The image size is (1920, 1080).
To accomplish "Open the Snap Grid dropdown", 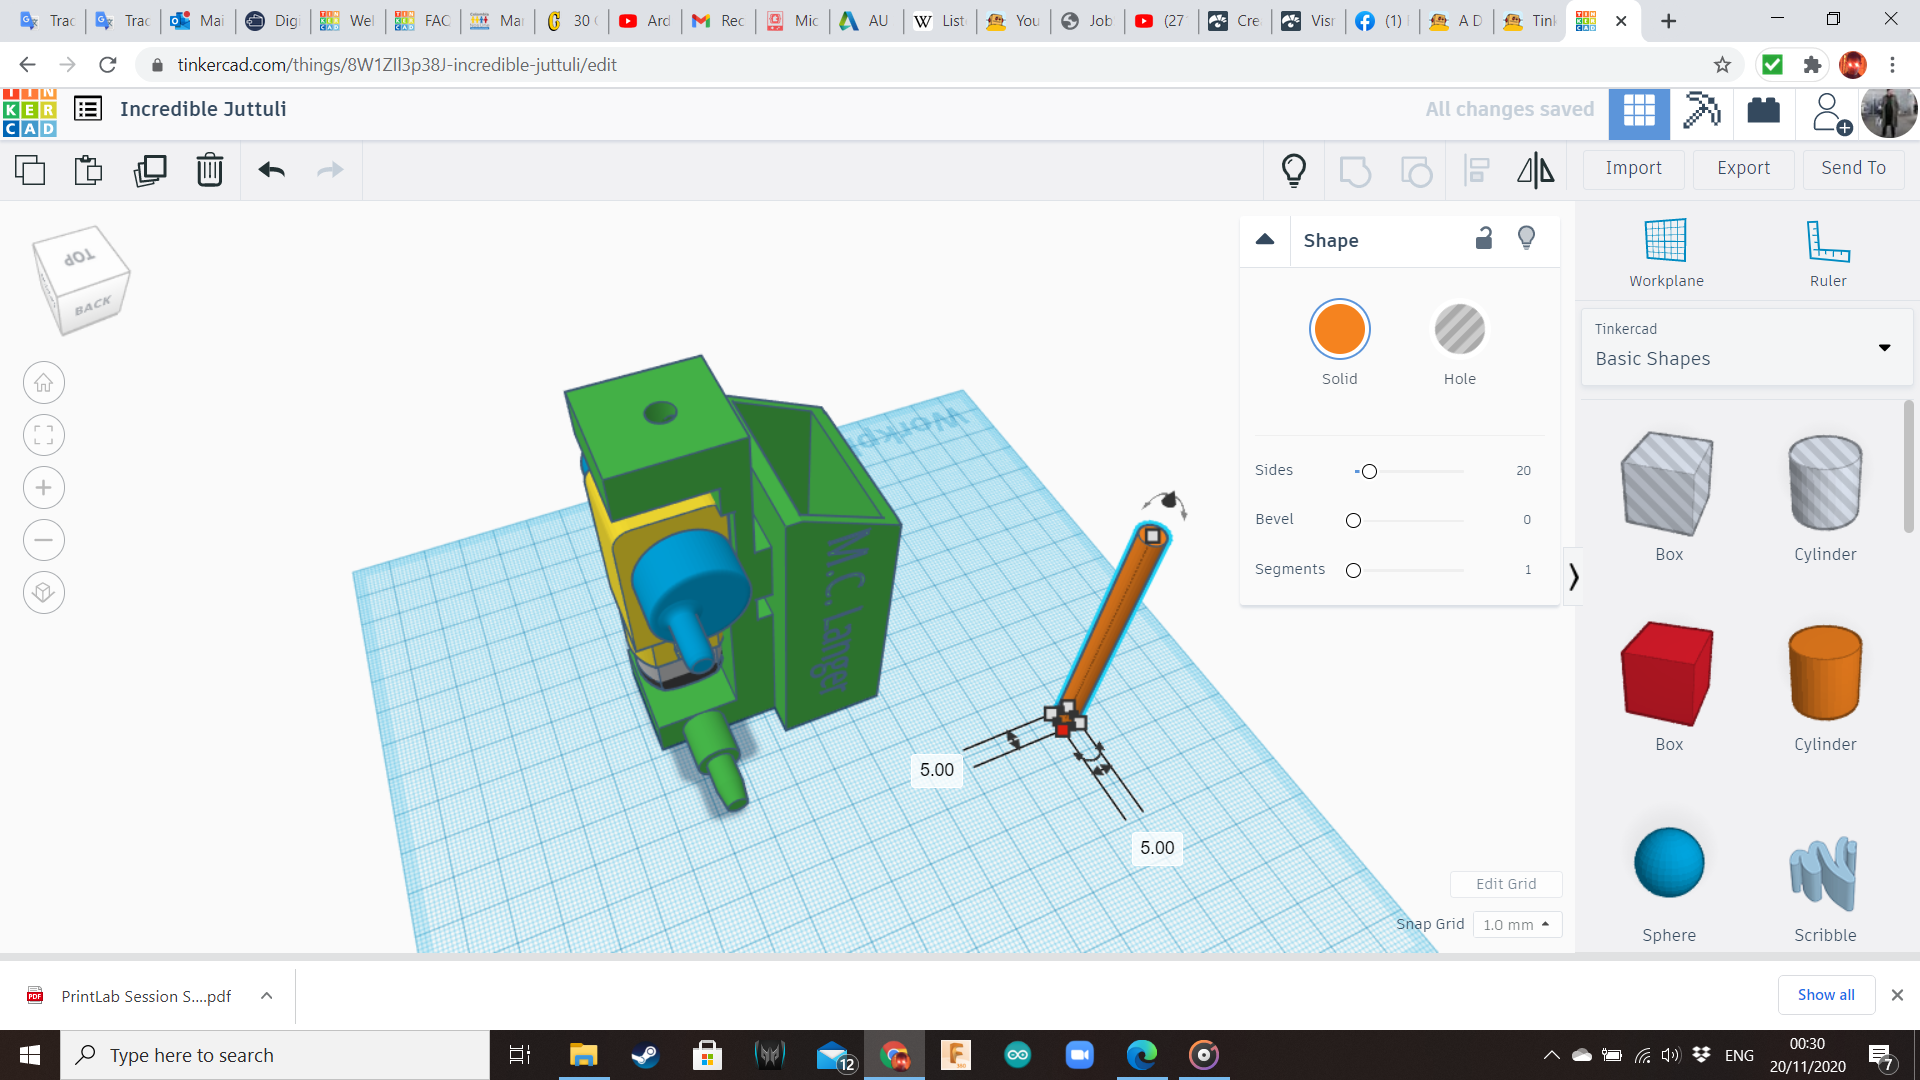I will point(1516,924).
